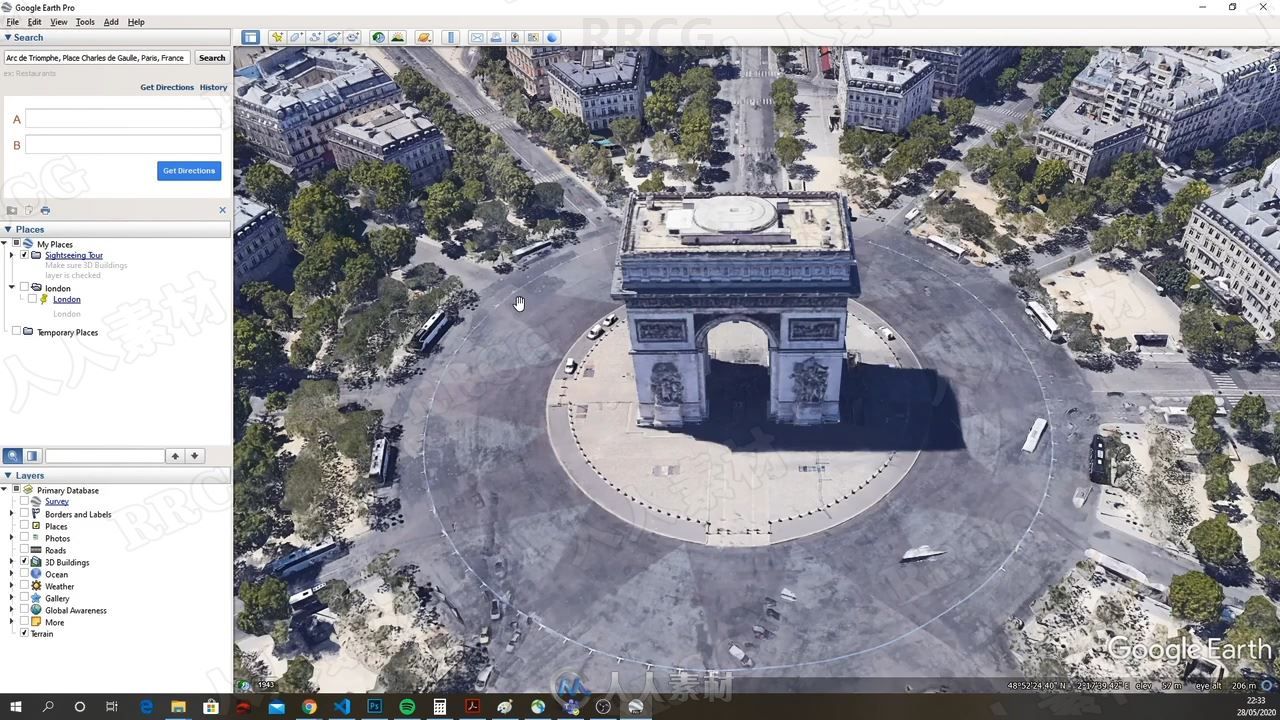Uncheck the Terrain layer checkbox
Viewport: 1280px width, 720px height.
click(x=24, y=633)
